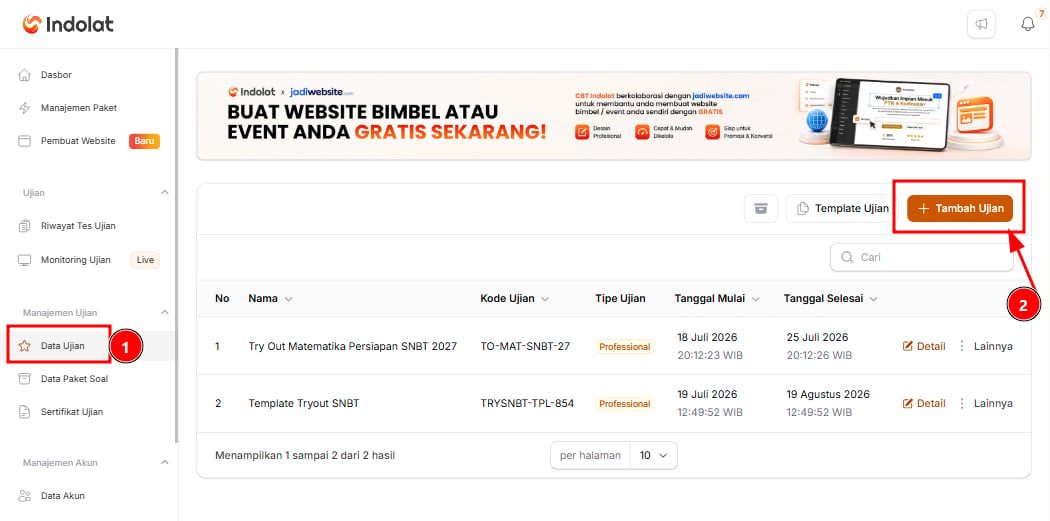Click the edit icon for Try Out Matematika row
The width and height of the screenshot is (1050, 521).
(908, 346)
